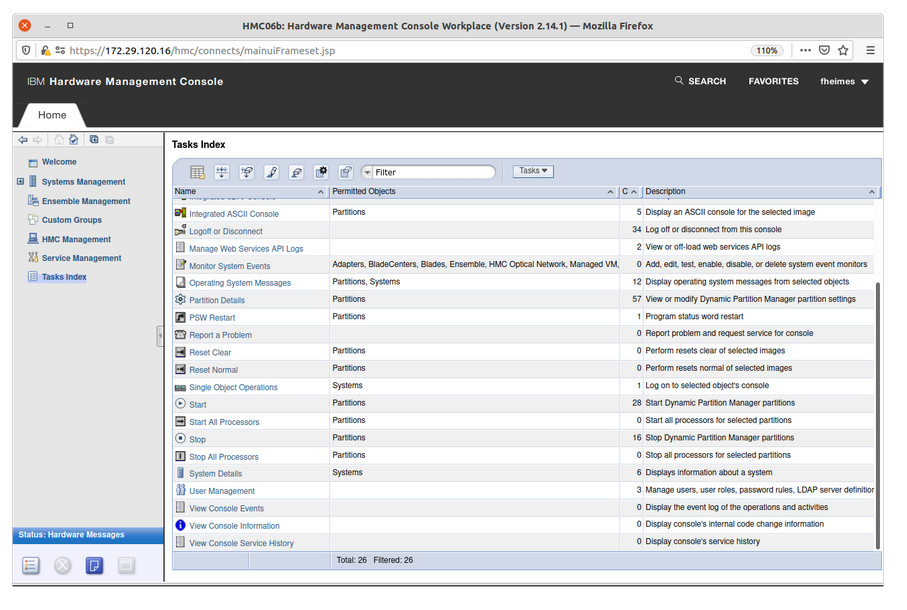907x610 pixels.
Task: Open the Filter field dropdown arrow
Action: 367,172
